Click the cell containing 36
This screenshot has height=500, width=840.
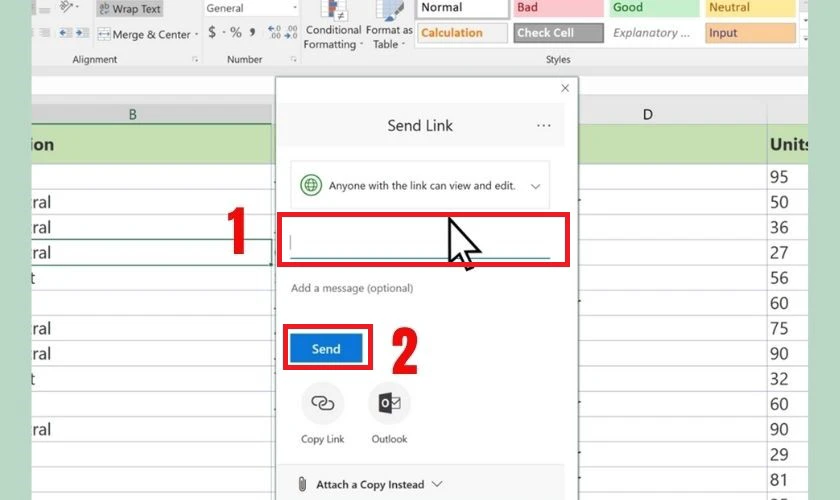pyautogui.click(x=788, y=227)
